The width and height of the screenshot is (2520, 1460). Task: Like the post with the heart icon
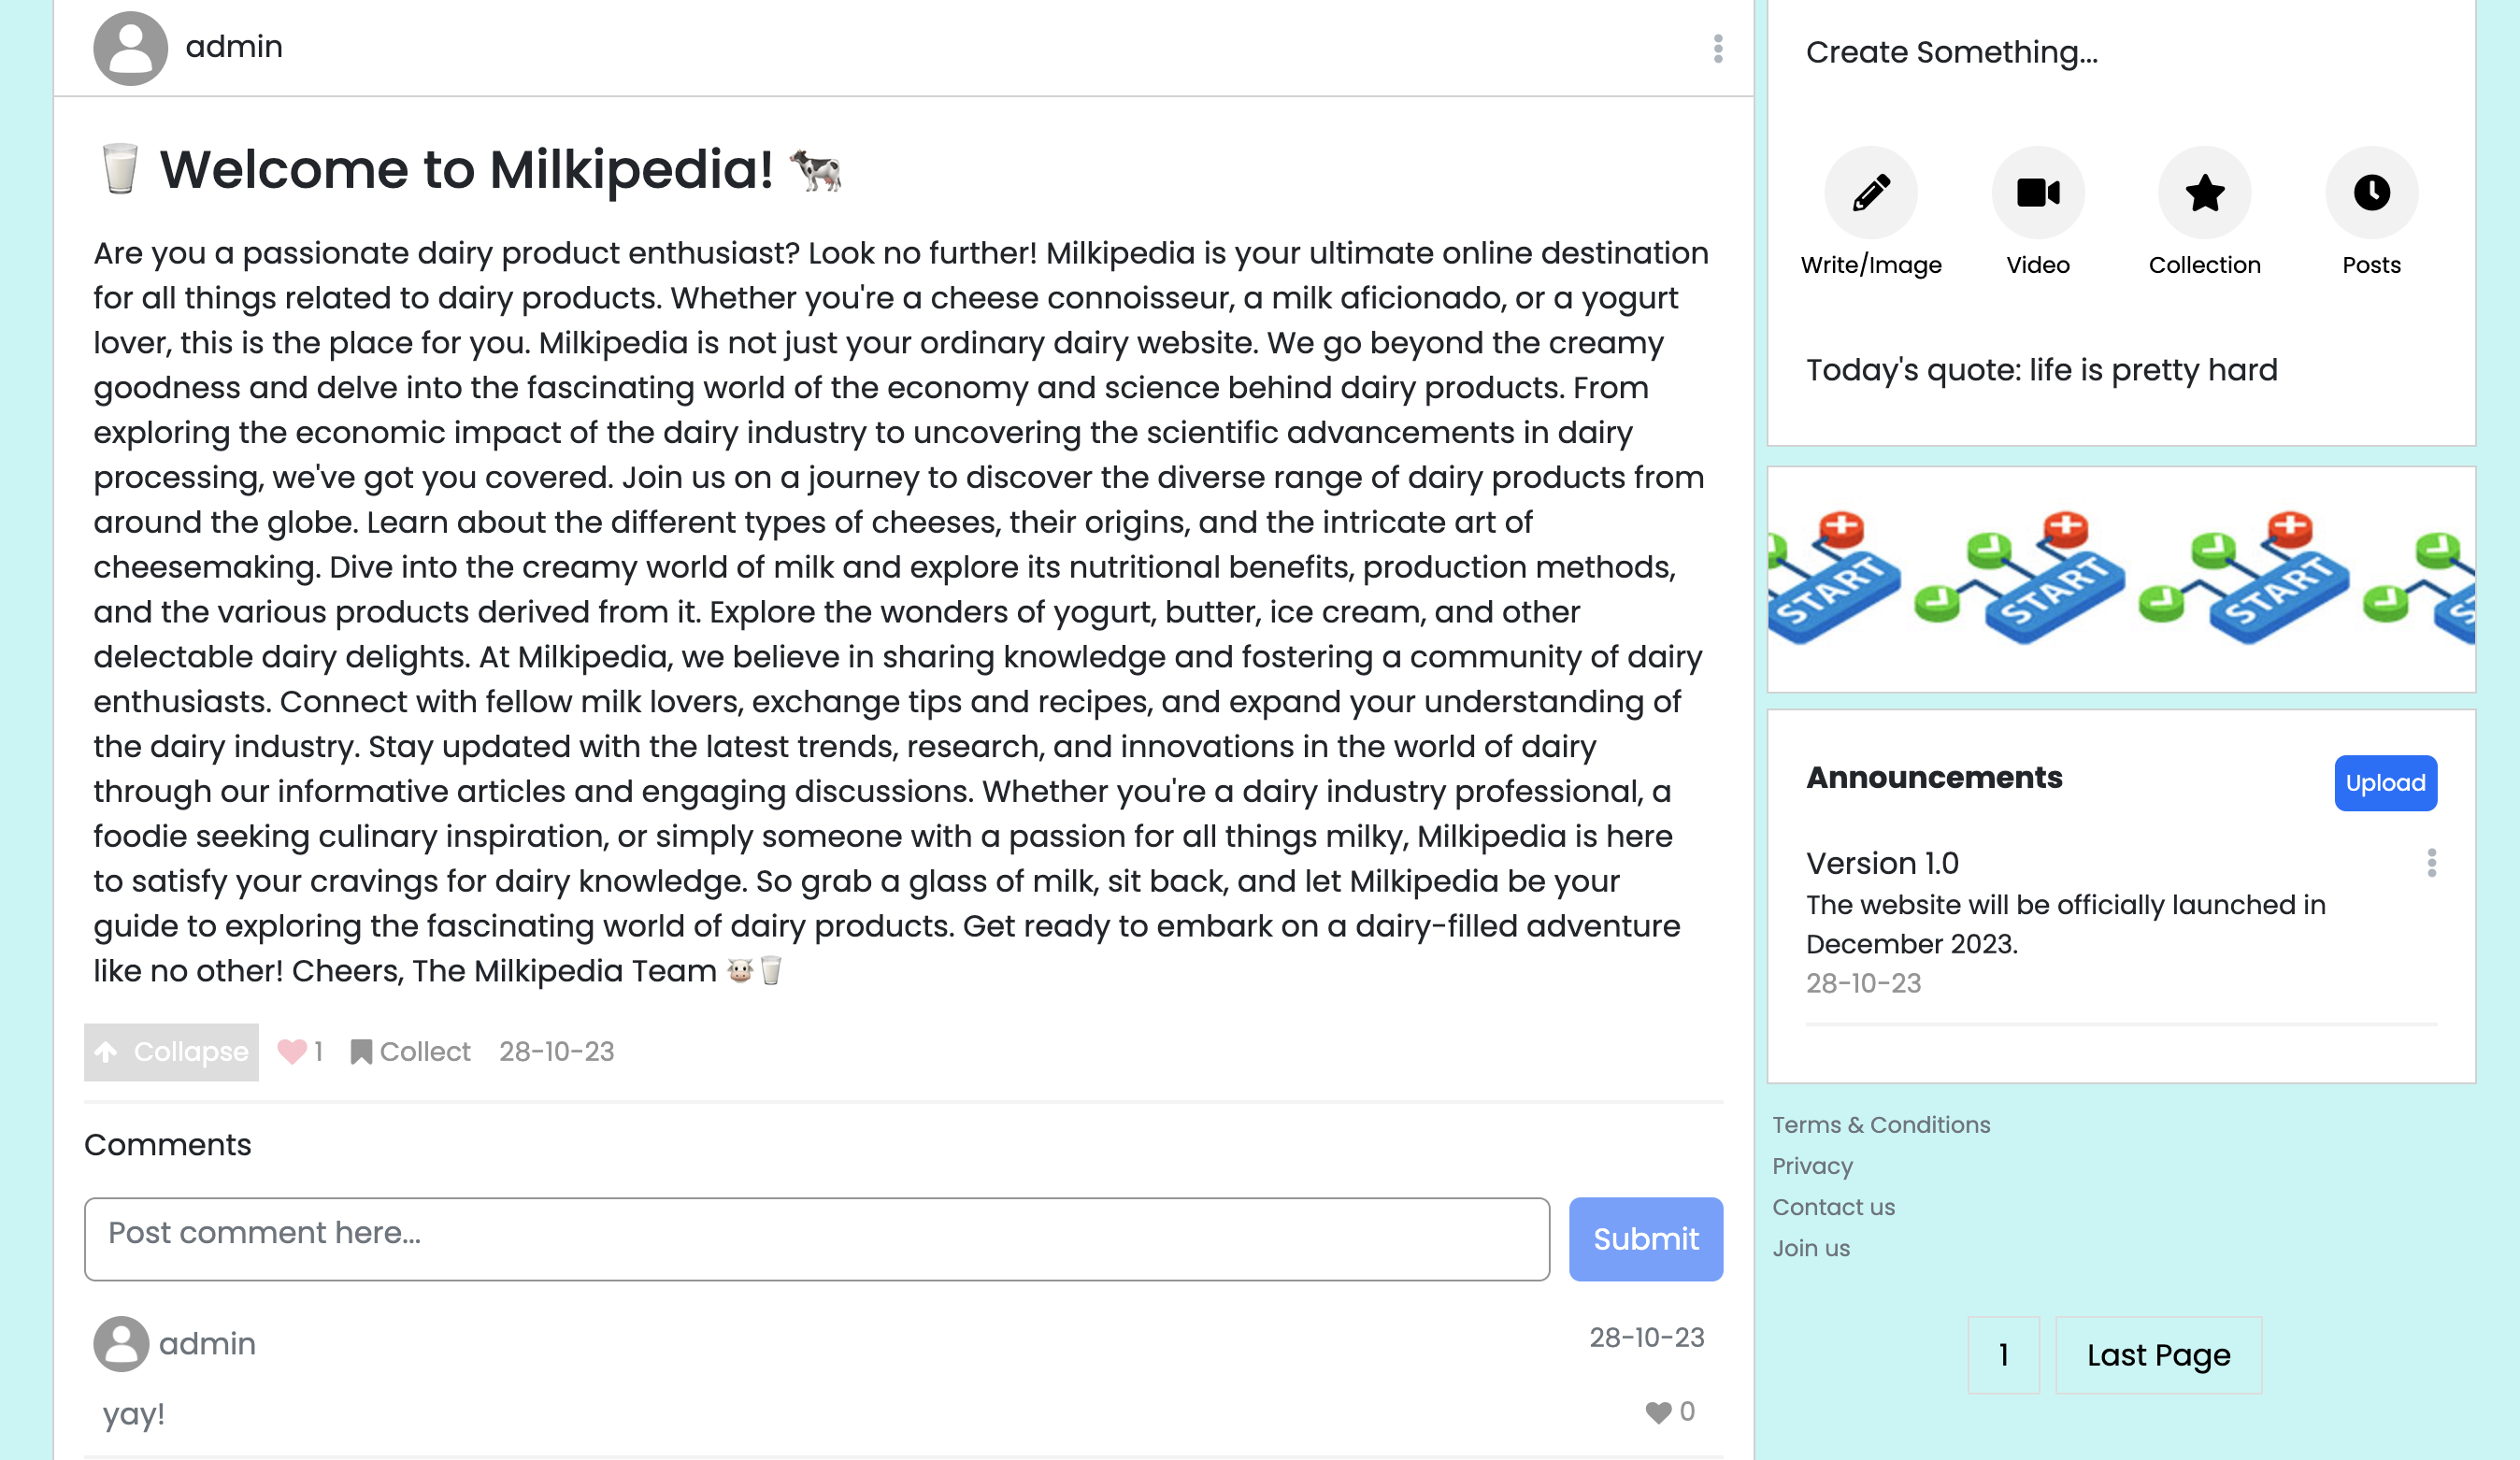click(292, 1051)
